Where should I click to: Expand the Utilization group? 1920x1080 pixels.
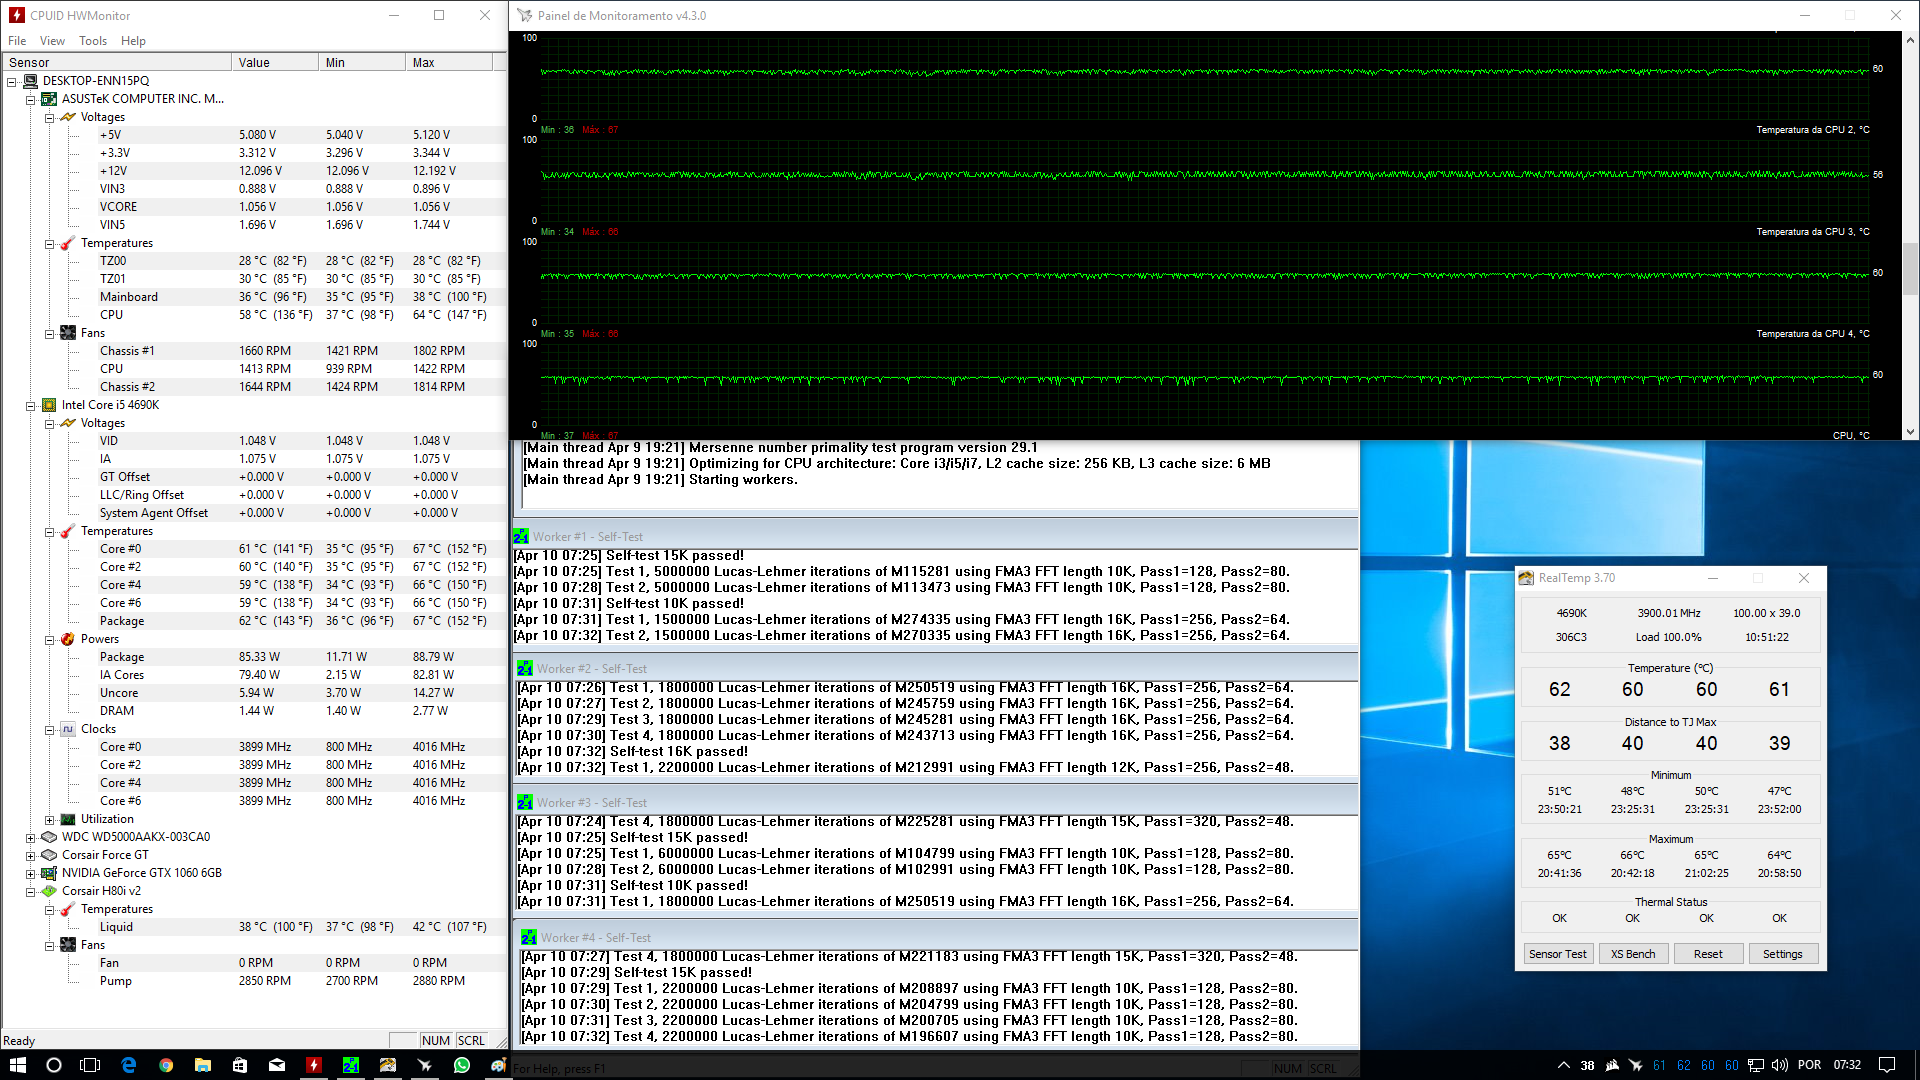(49, 819)
